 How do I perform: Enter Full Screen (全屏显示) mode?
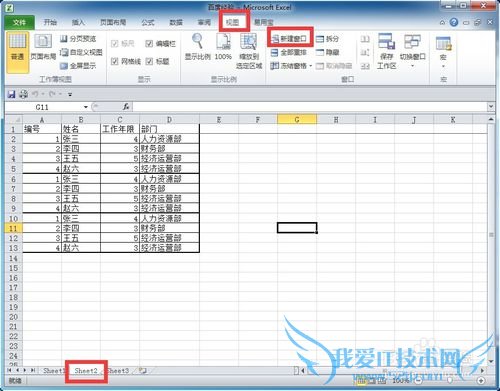(78, 66)
